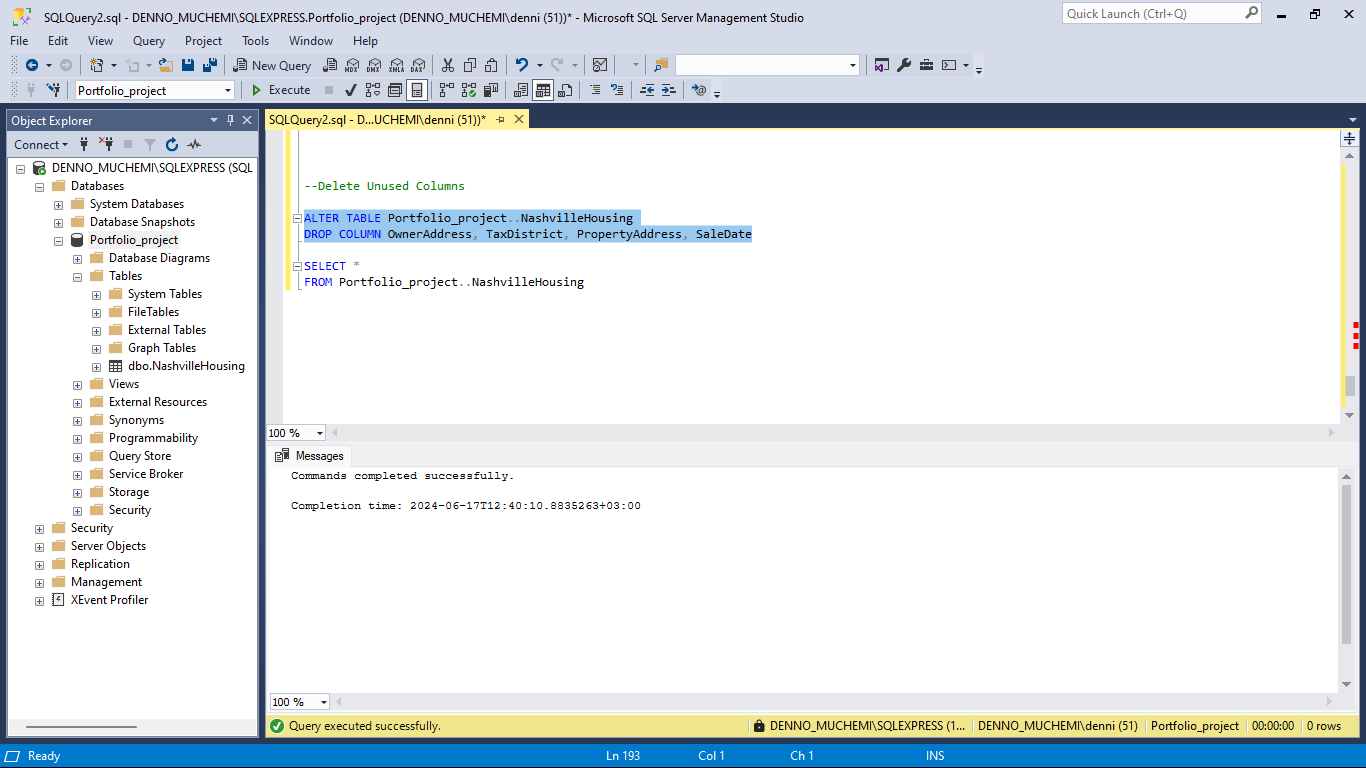
Task: Toggle IntelliSense Enabled button
Action: 417,90
